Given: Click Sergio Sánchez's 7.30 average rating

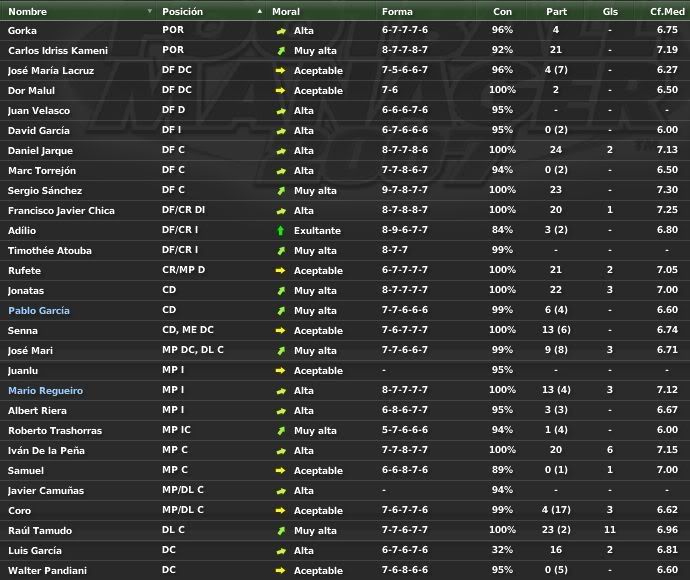Looking at the screenshot, I should 667,190.
